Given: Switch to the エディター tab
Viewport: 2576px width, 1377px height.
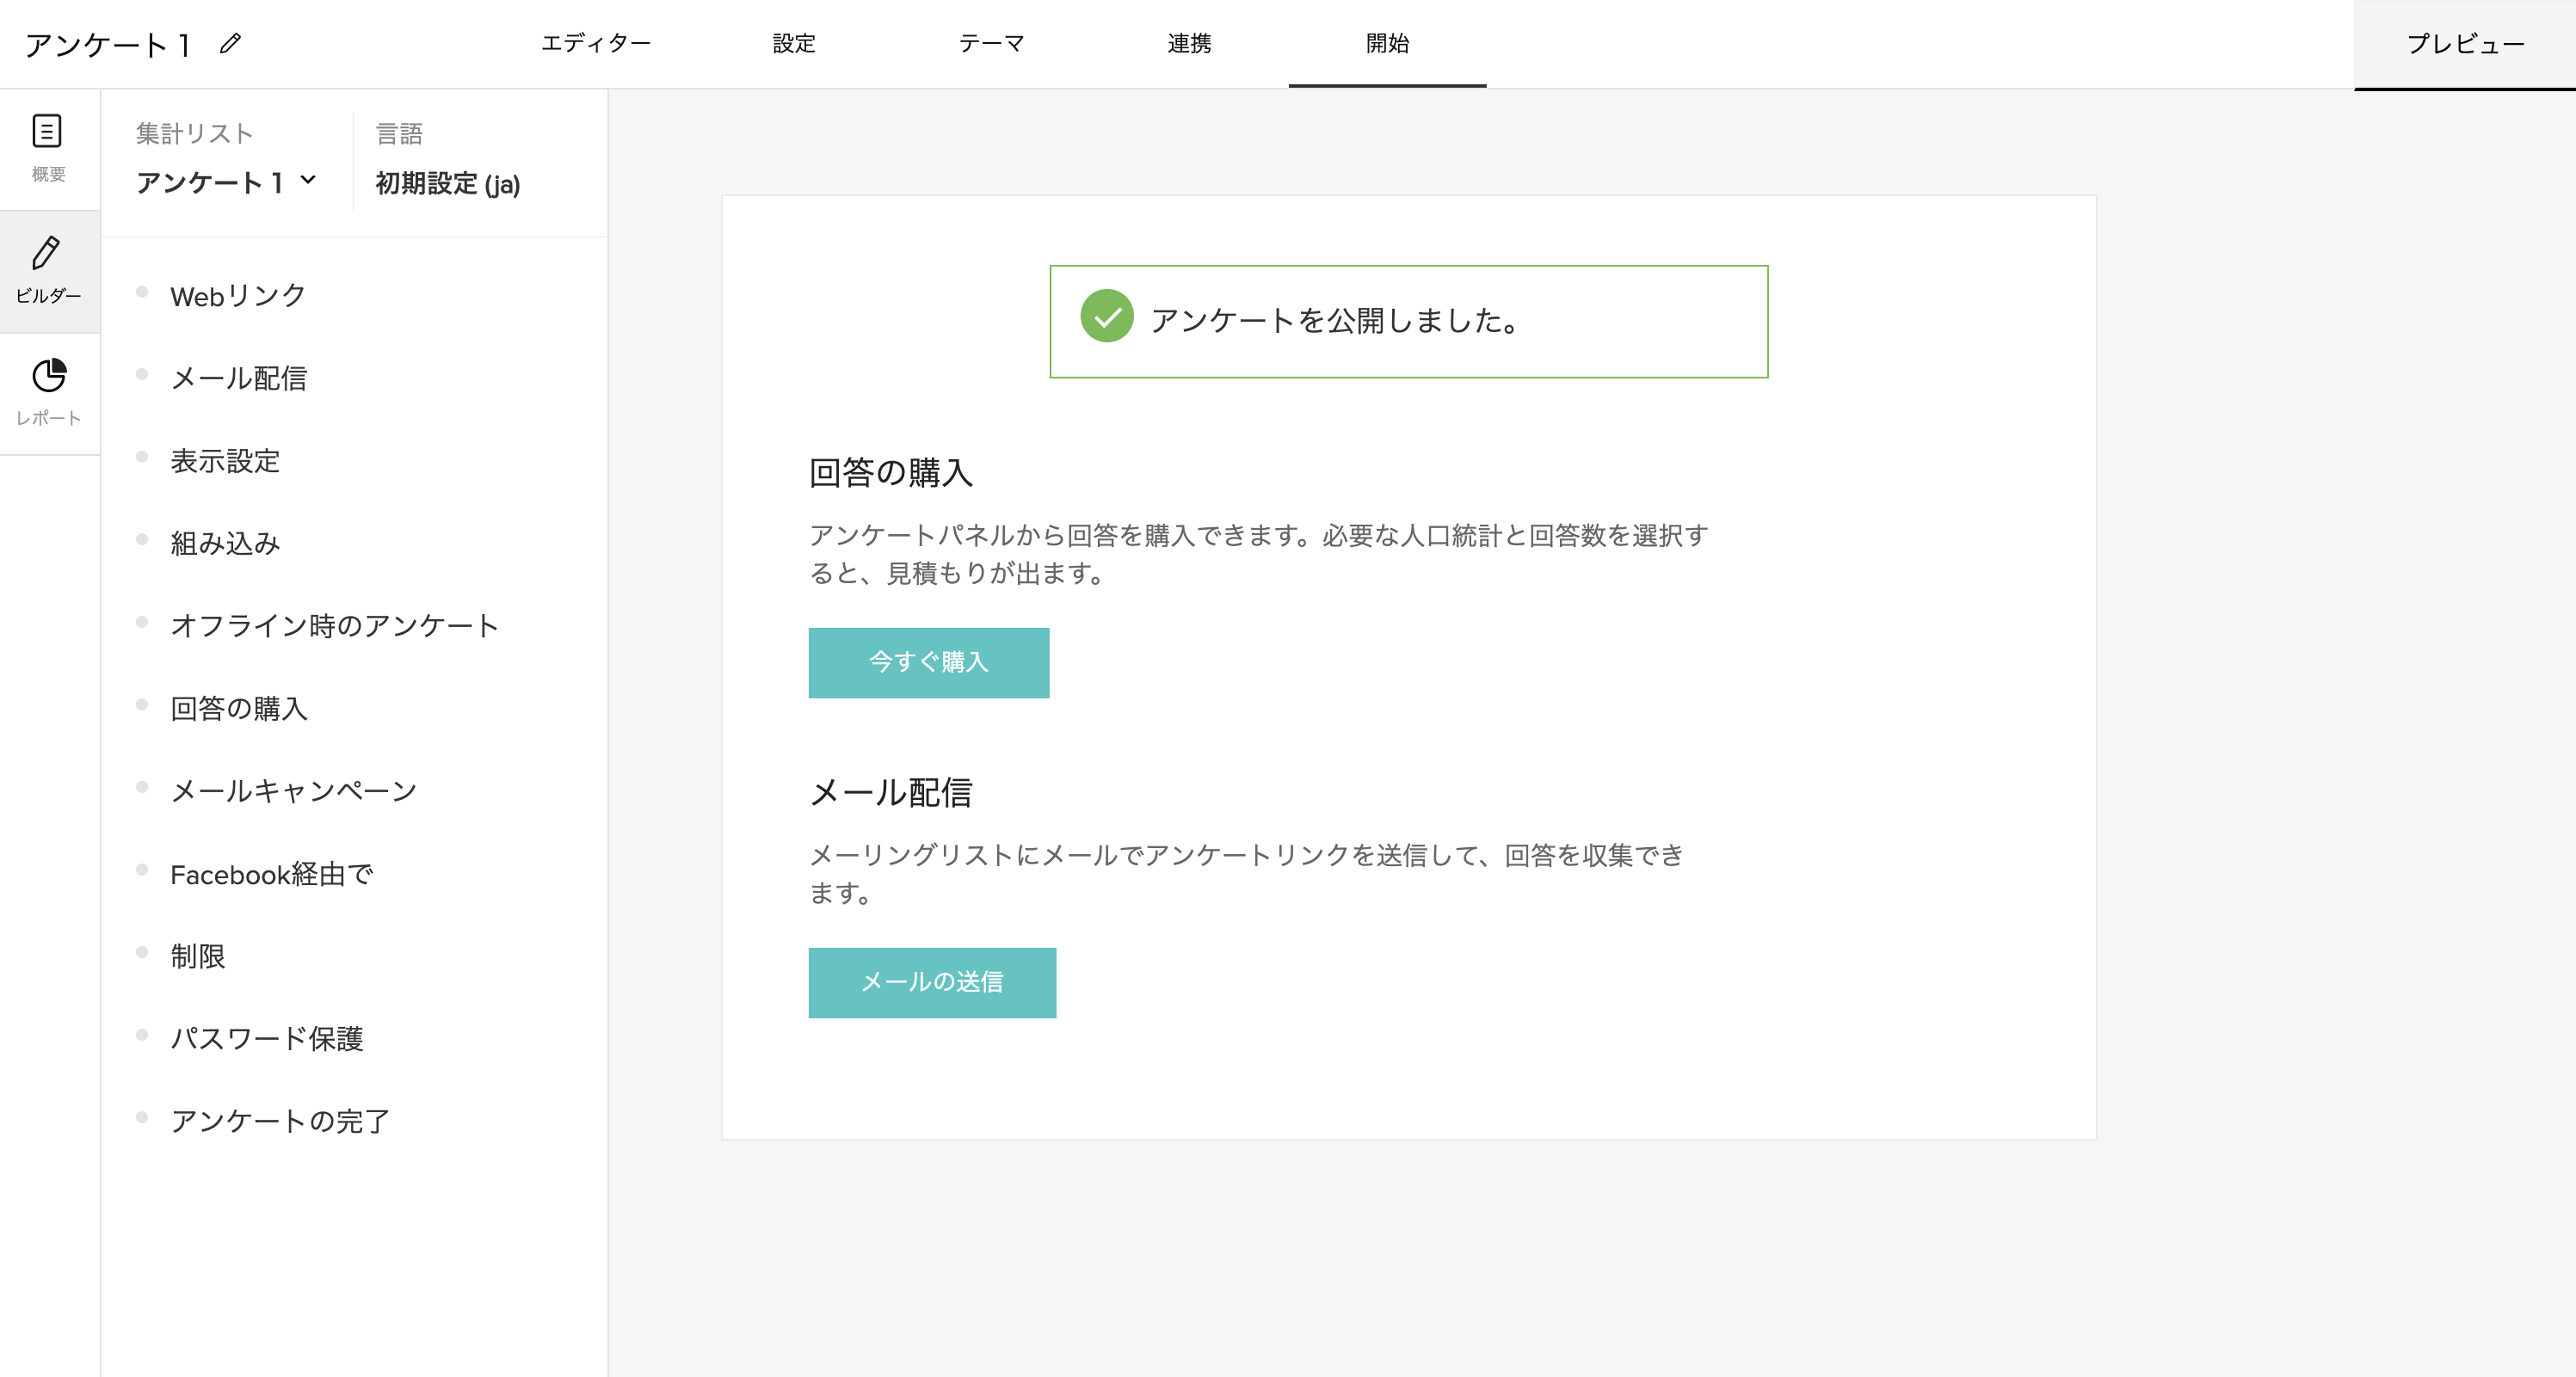Looking at the screenshot, I should [597, 44].
